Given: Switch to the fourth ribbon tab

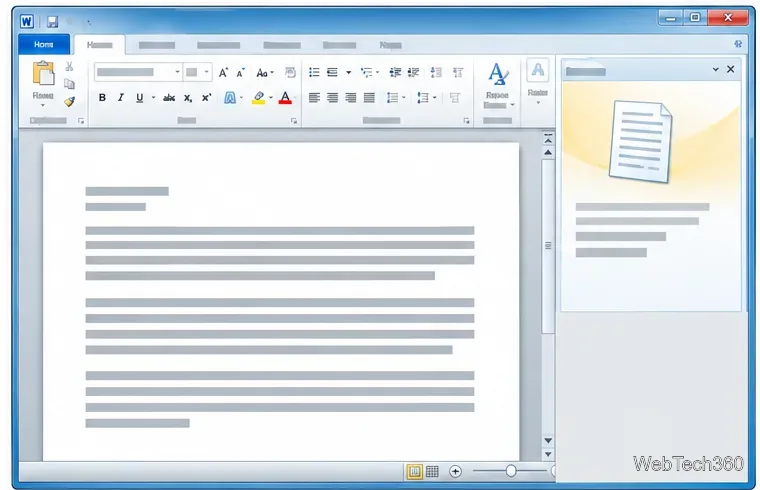Looking at the screenshot, I should pos(218,45).
